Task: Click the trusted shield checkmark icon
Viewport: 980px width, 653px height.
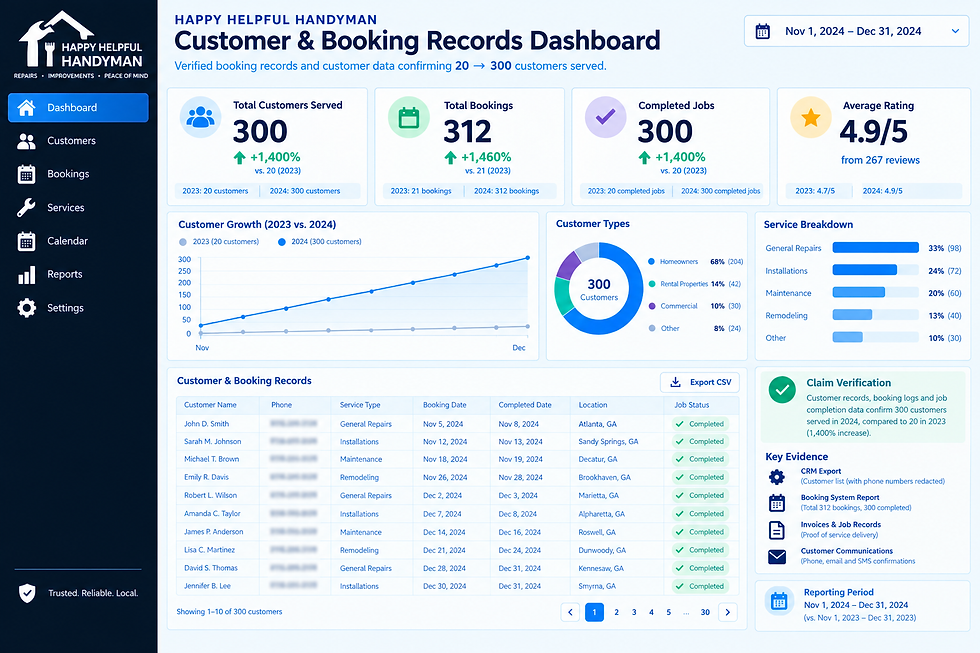Action: click(27, 593)
